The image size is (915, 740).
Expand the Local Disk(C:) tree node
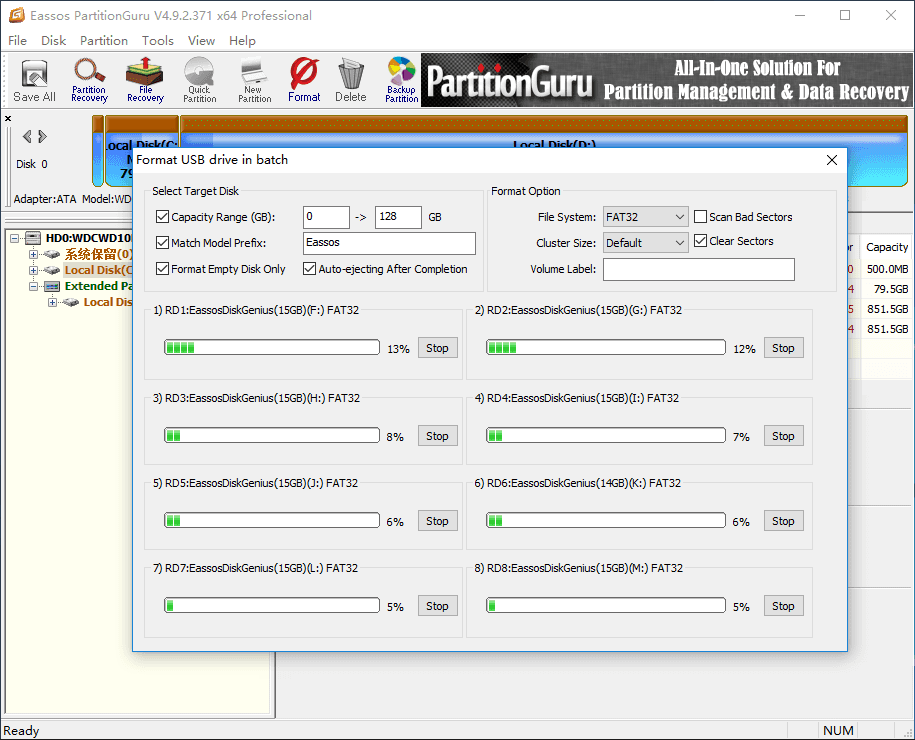tap(33, 270)
